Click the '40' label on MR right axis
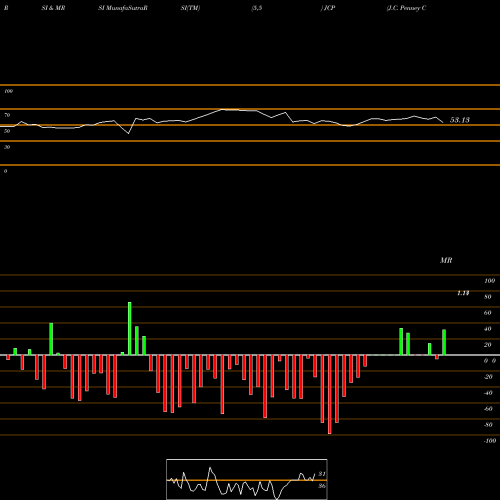 (x=488, y=329)
